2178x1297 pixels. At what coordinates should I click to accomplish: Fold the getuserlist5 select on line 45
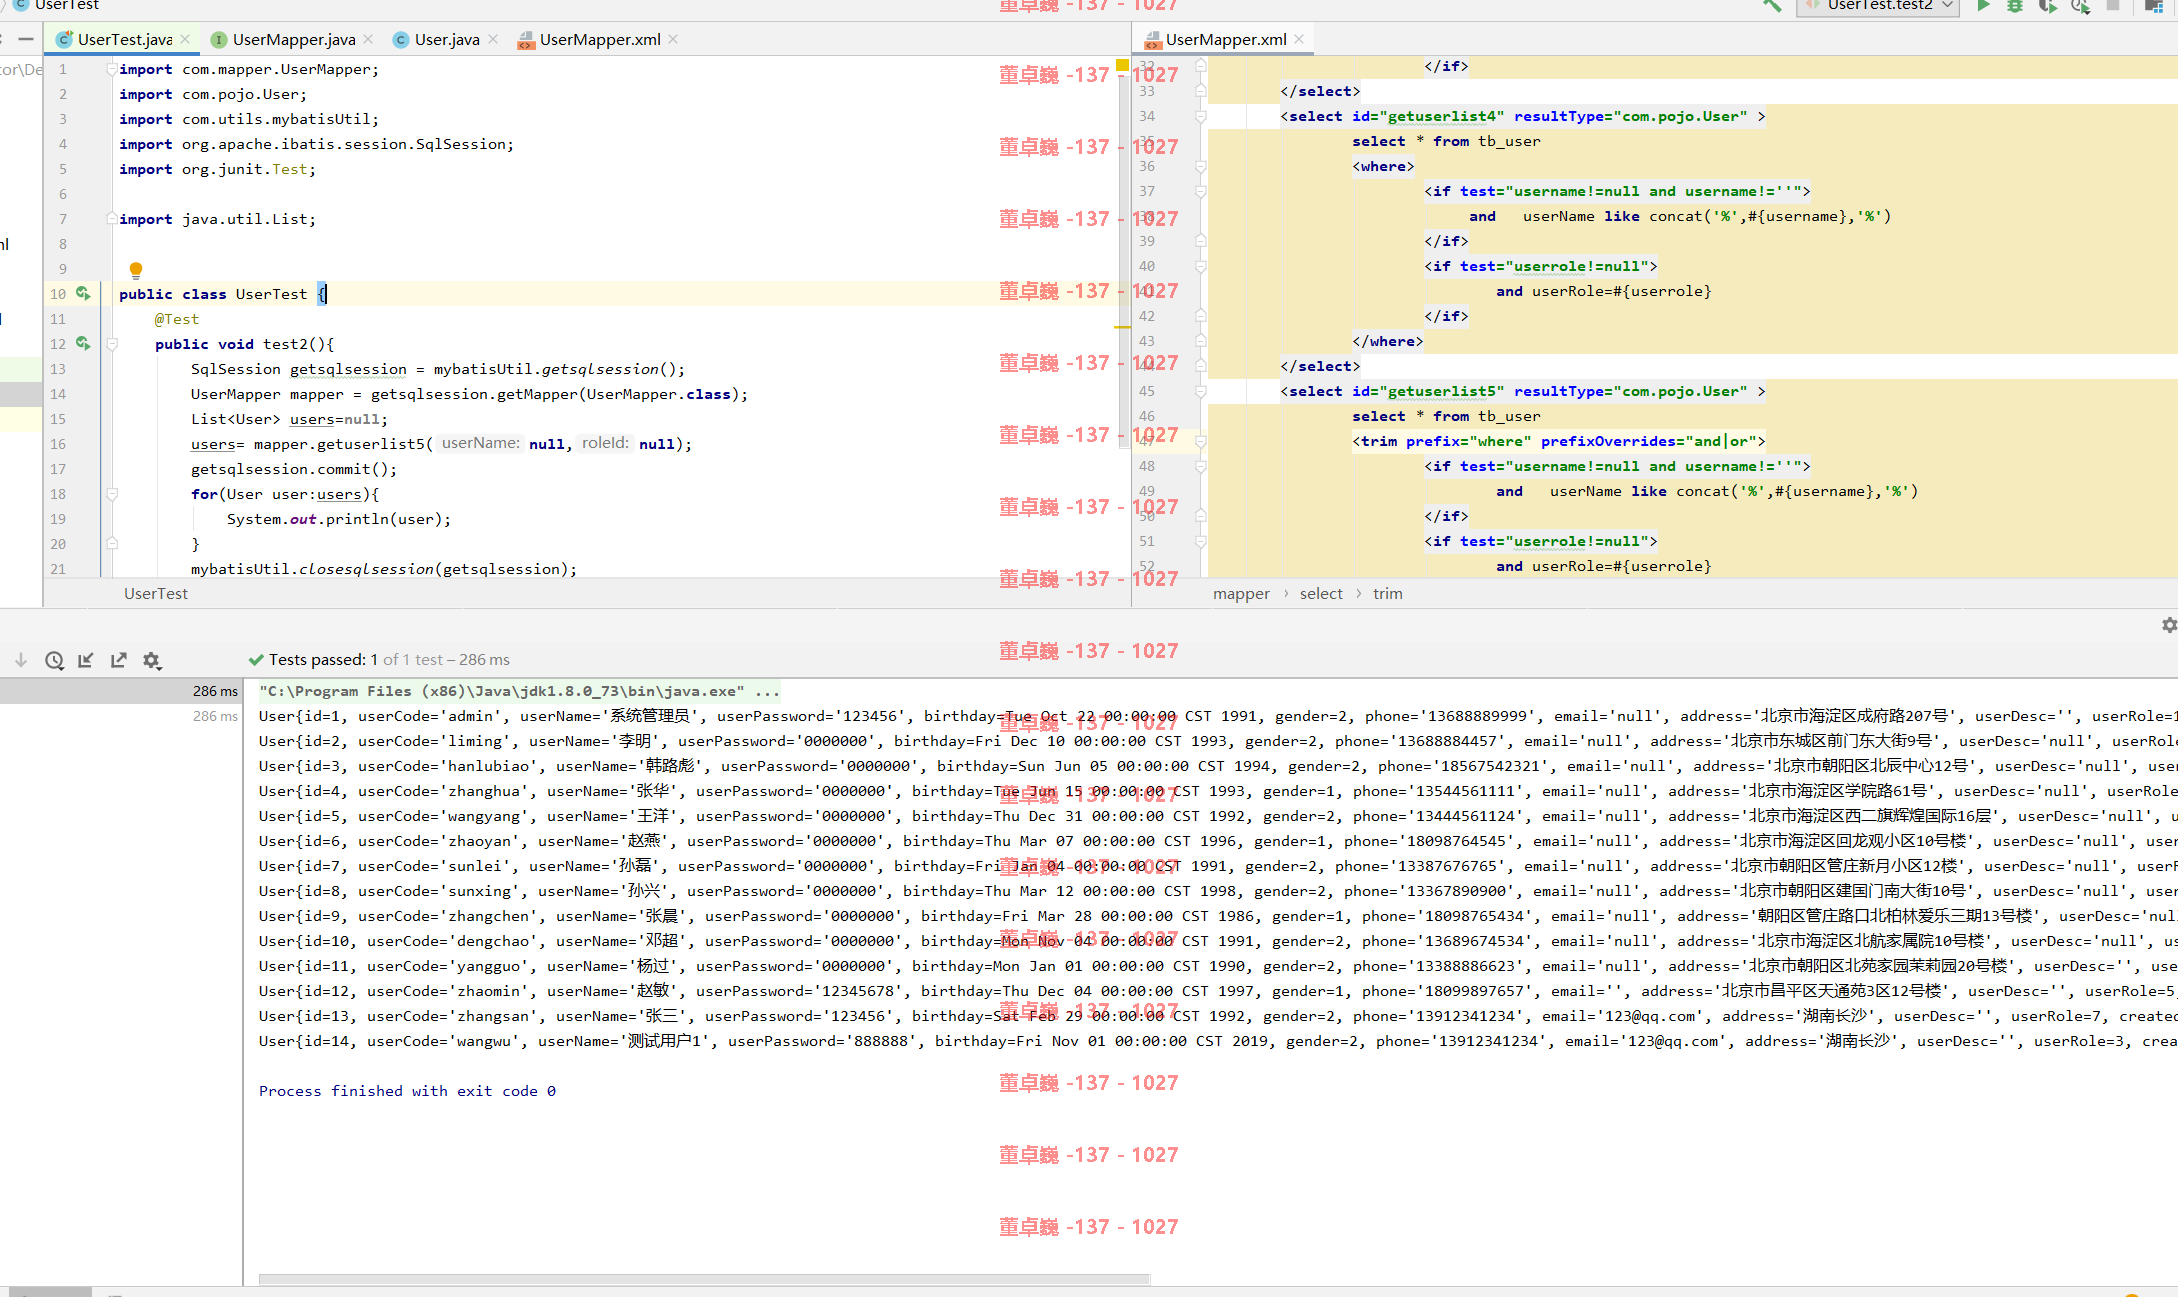click(x=1201, y=391)
